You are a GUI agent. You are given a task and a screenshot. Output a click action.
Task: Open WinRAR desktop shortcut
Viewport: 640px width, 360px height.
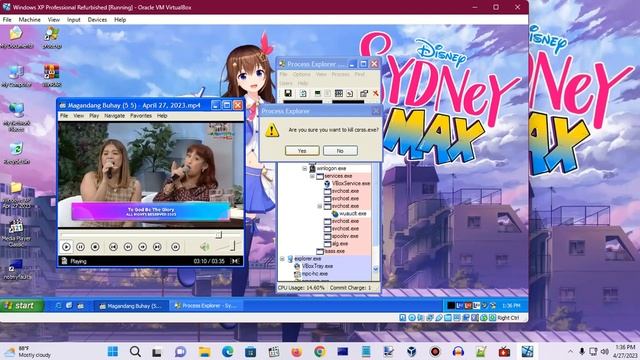[52, 76]
